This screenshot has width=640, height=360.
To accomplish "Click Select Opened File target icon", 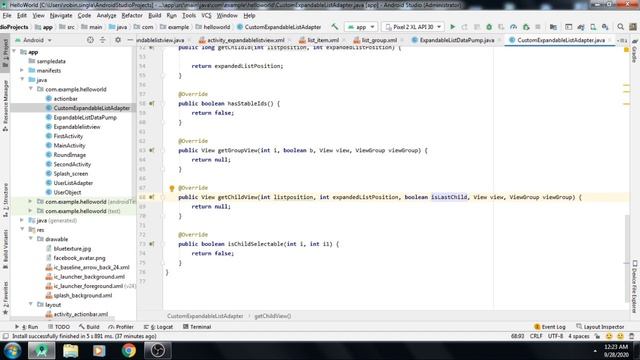I will [x=90, y=40].
